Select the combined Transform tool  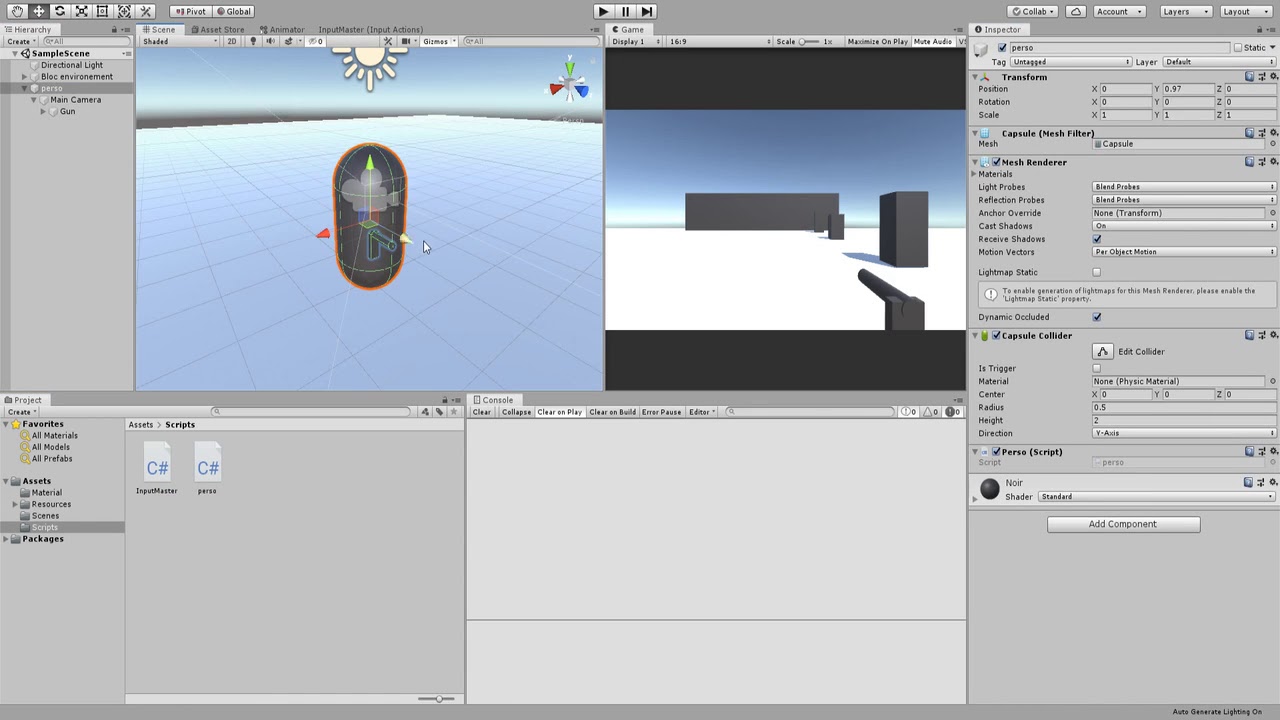124,11
